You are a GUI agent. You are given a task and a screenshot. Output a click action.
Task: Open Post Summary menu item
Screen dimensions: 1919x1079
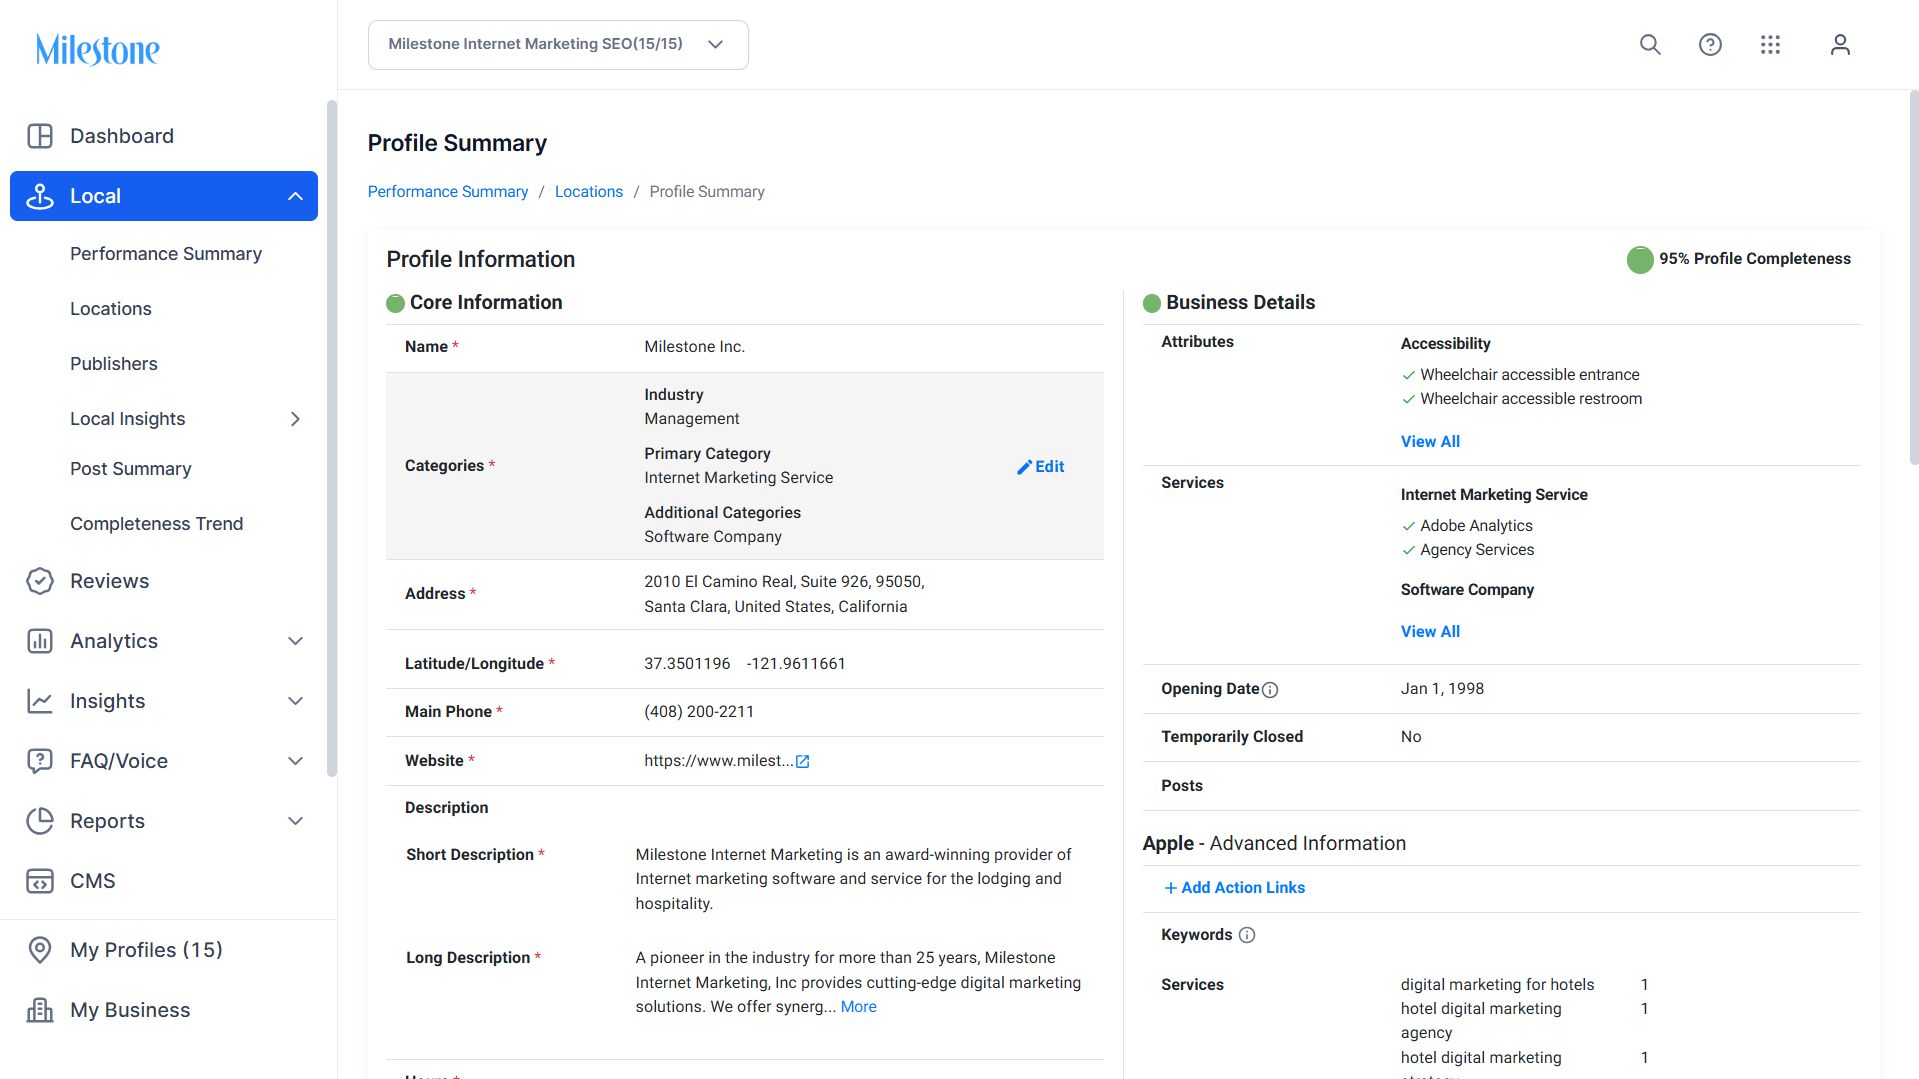(131, 469)
